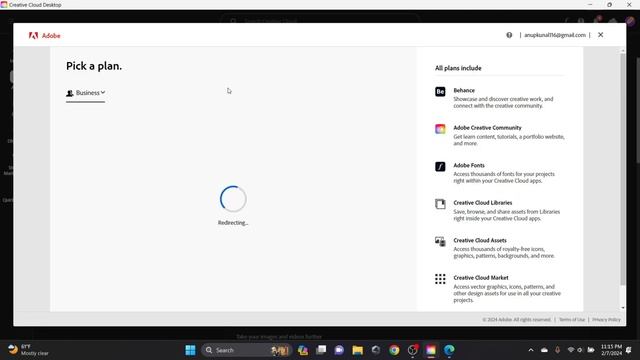Screen dimensions: 640x360
Task: Click the Creative Cloud Assets icon
Action: coord(440,241)
